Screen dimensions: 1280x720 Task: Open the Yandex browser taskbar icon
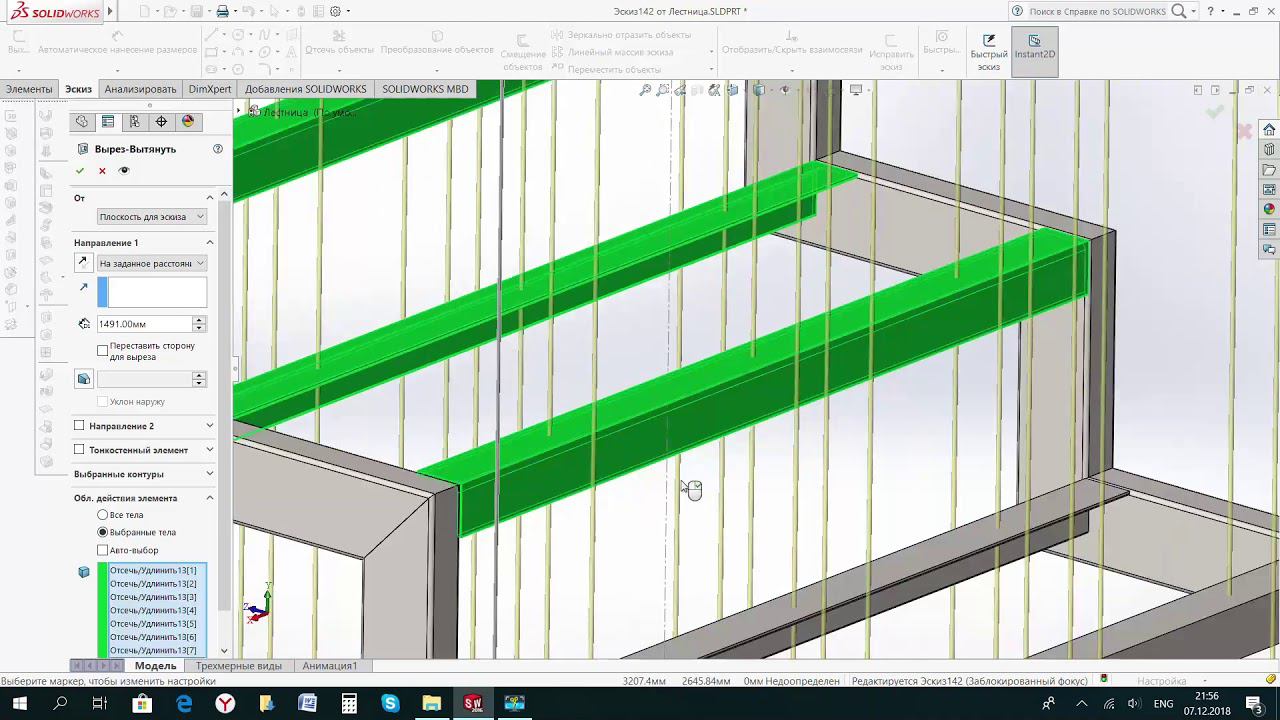point(226,703)
